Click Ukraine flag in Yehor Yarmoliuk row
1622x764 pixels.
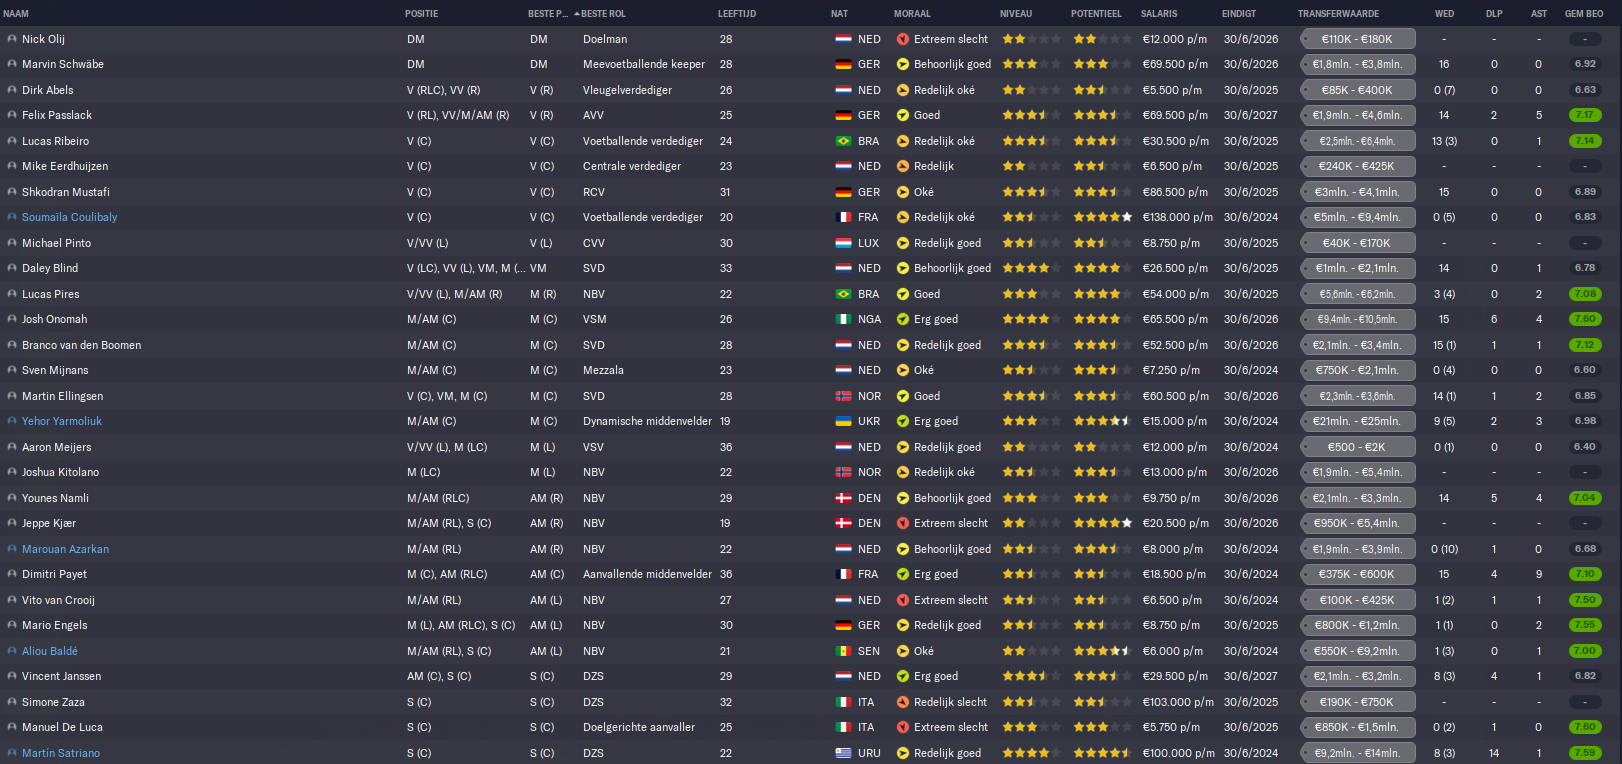[x=843, y=421]
